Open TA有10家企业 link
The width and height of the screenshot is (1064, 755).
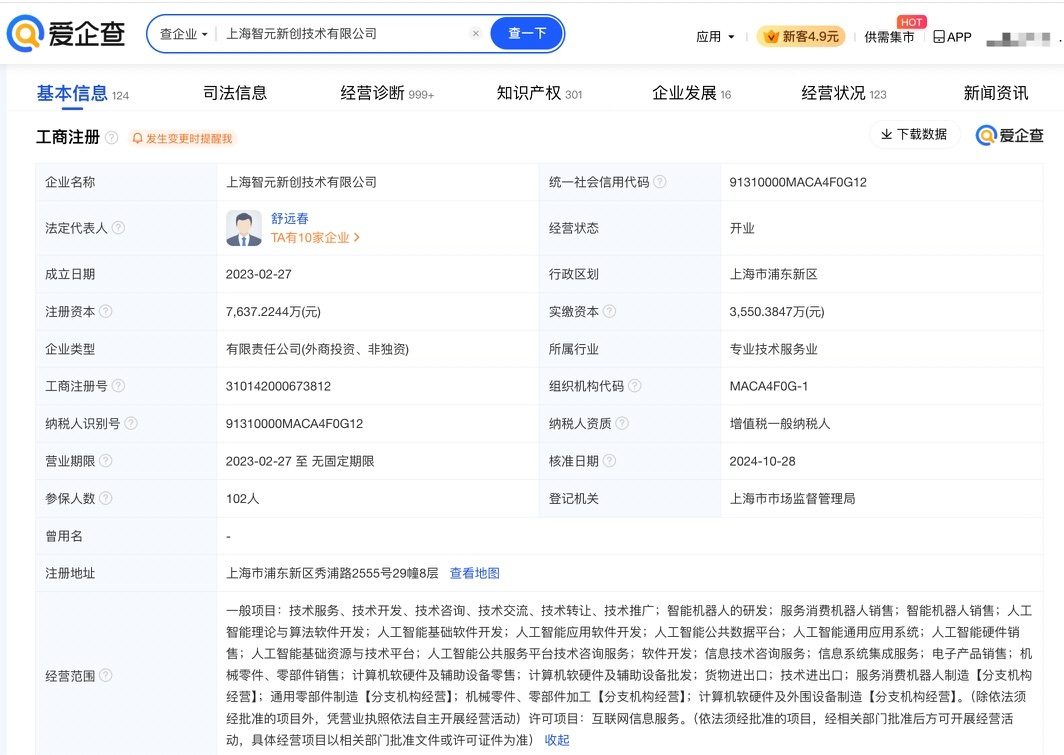click(x=315, y=238)
